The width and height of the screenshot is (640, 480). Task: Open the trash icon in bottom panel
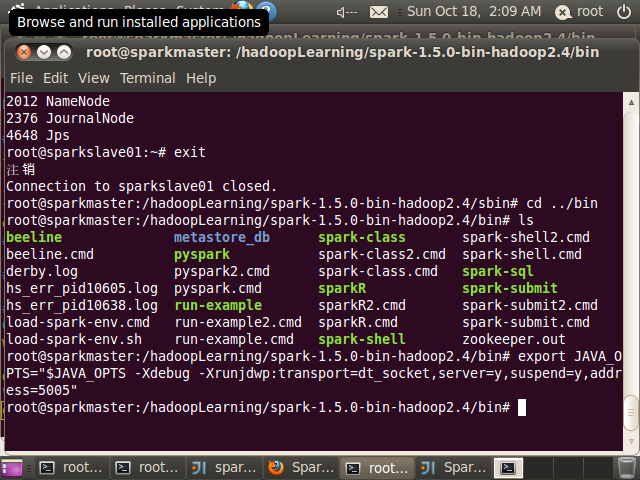[x=626, y=468]
